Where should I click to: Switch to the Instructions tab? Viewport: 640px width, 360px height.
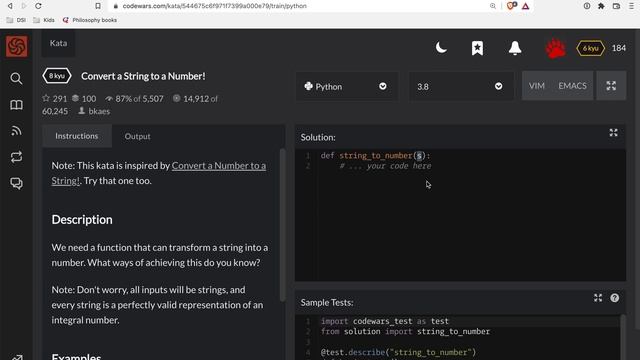77,136
